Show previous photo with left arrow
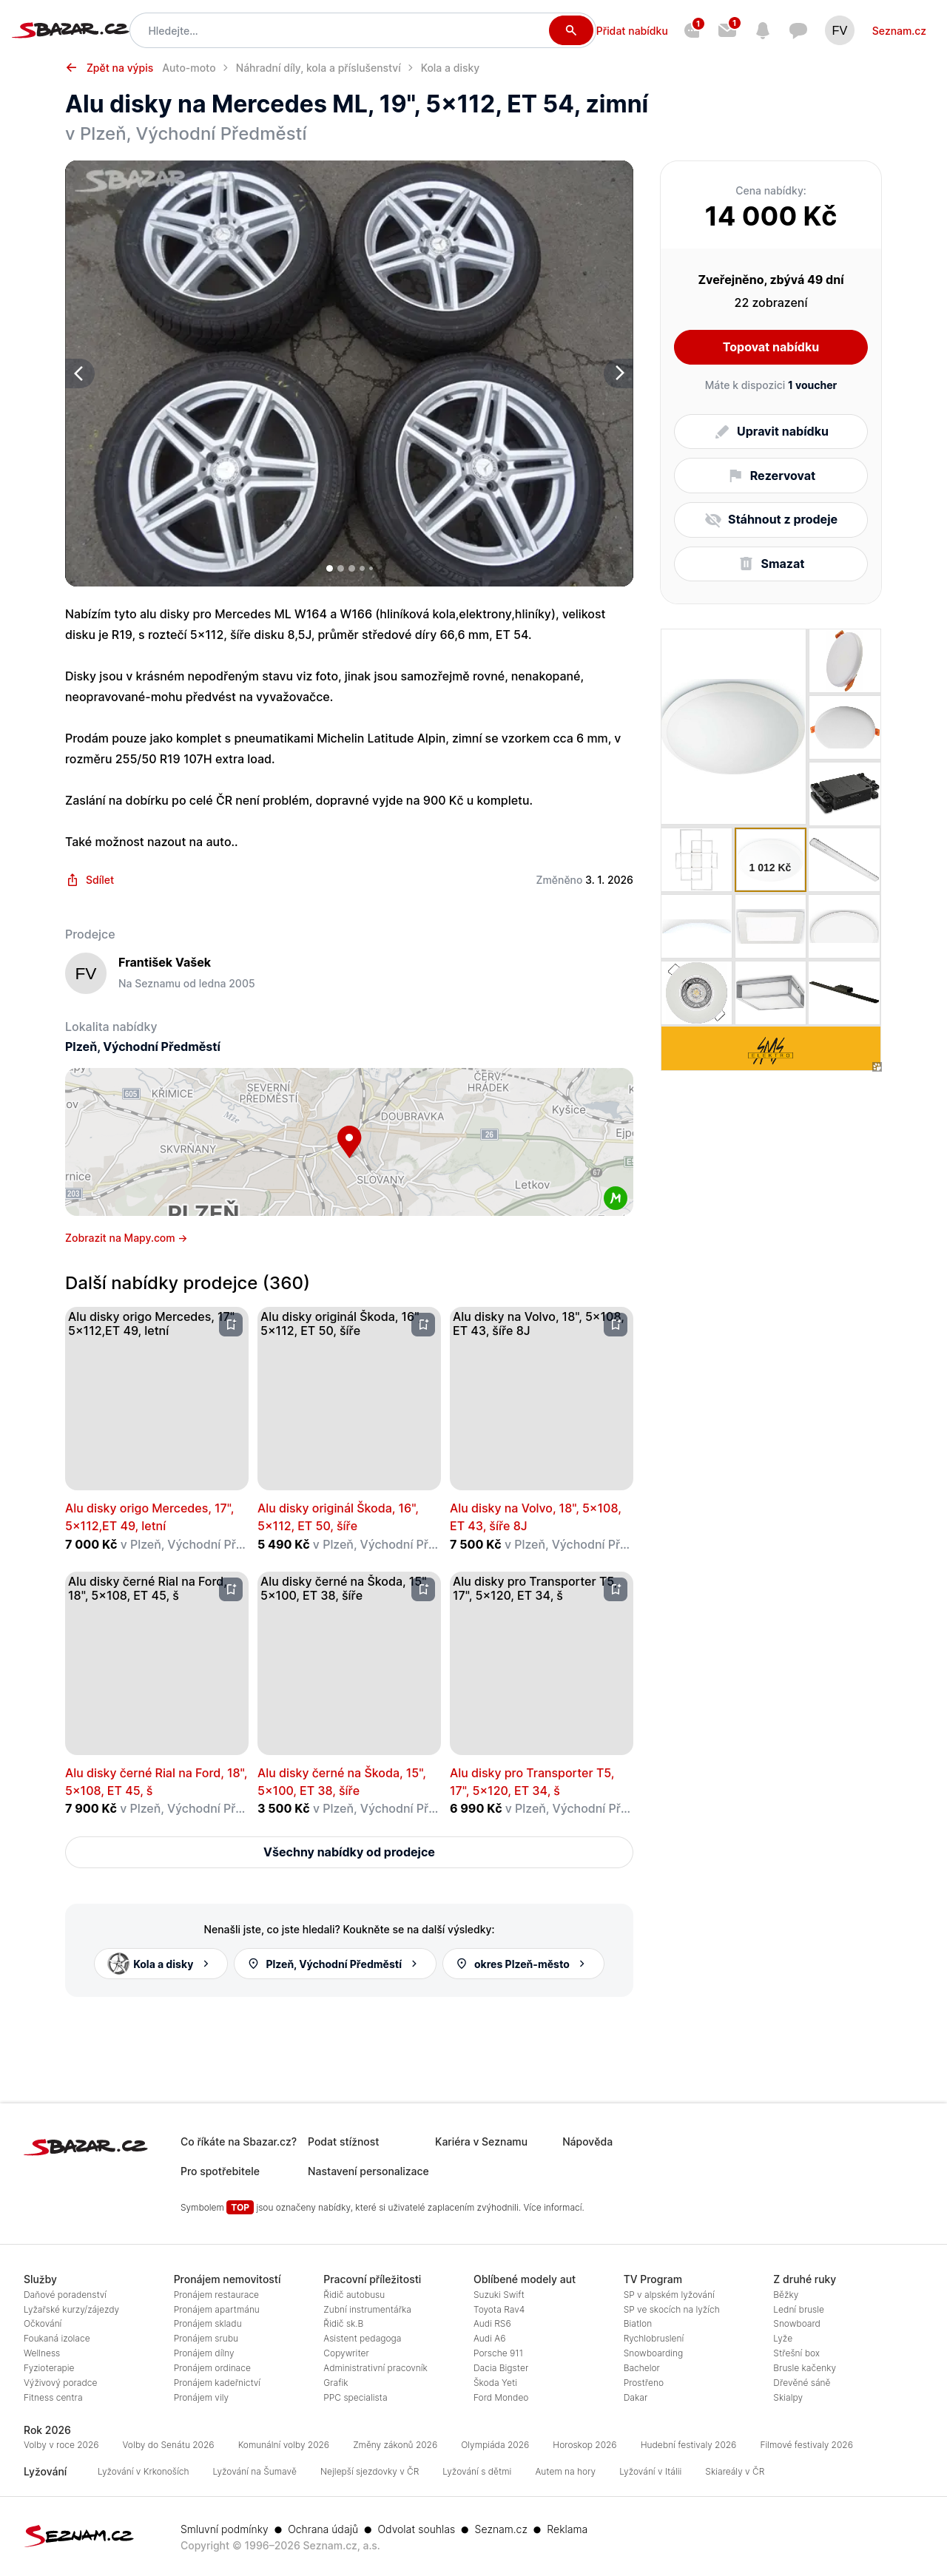 (x=79, y=373)
